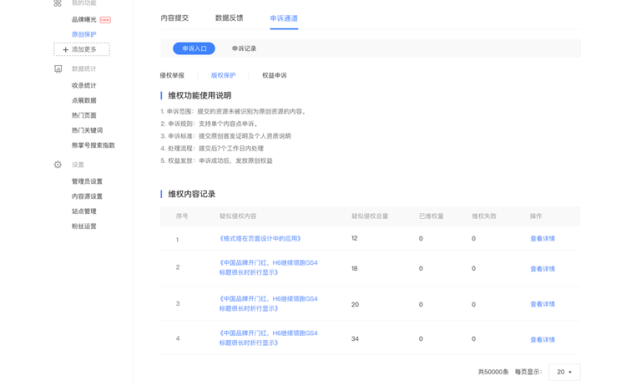Click the 设置 gear icon in sidebar
This screenshot has height=386, width=626.
coord(58,165)
